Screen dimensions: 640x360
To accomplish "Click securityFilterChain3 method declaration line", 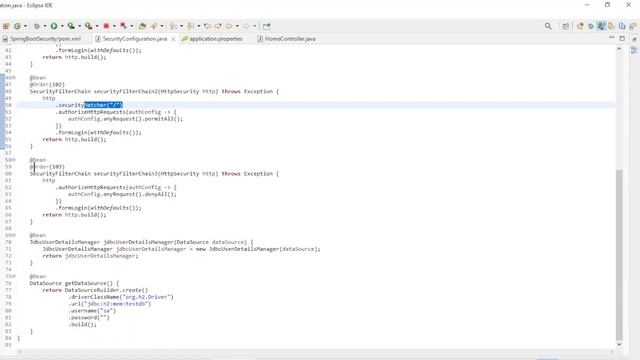I will (x=154, y=173).
